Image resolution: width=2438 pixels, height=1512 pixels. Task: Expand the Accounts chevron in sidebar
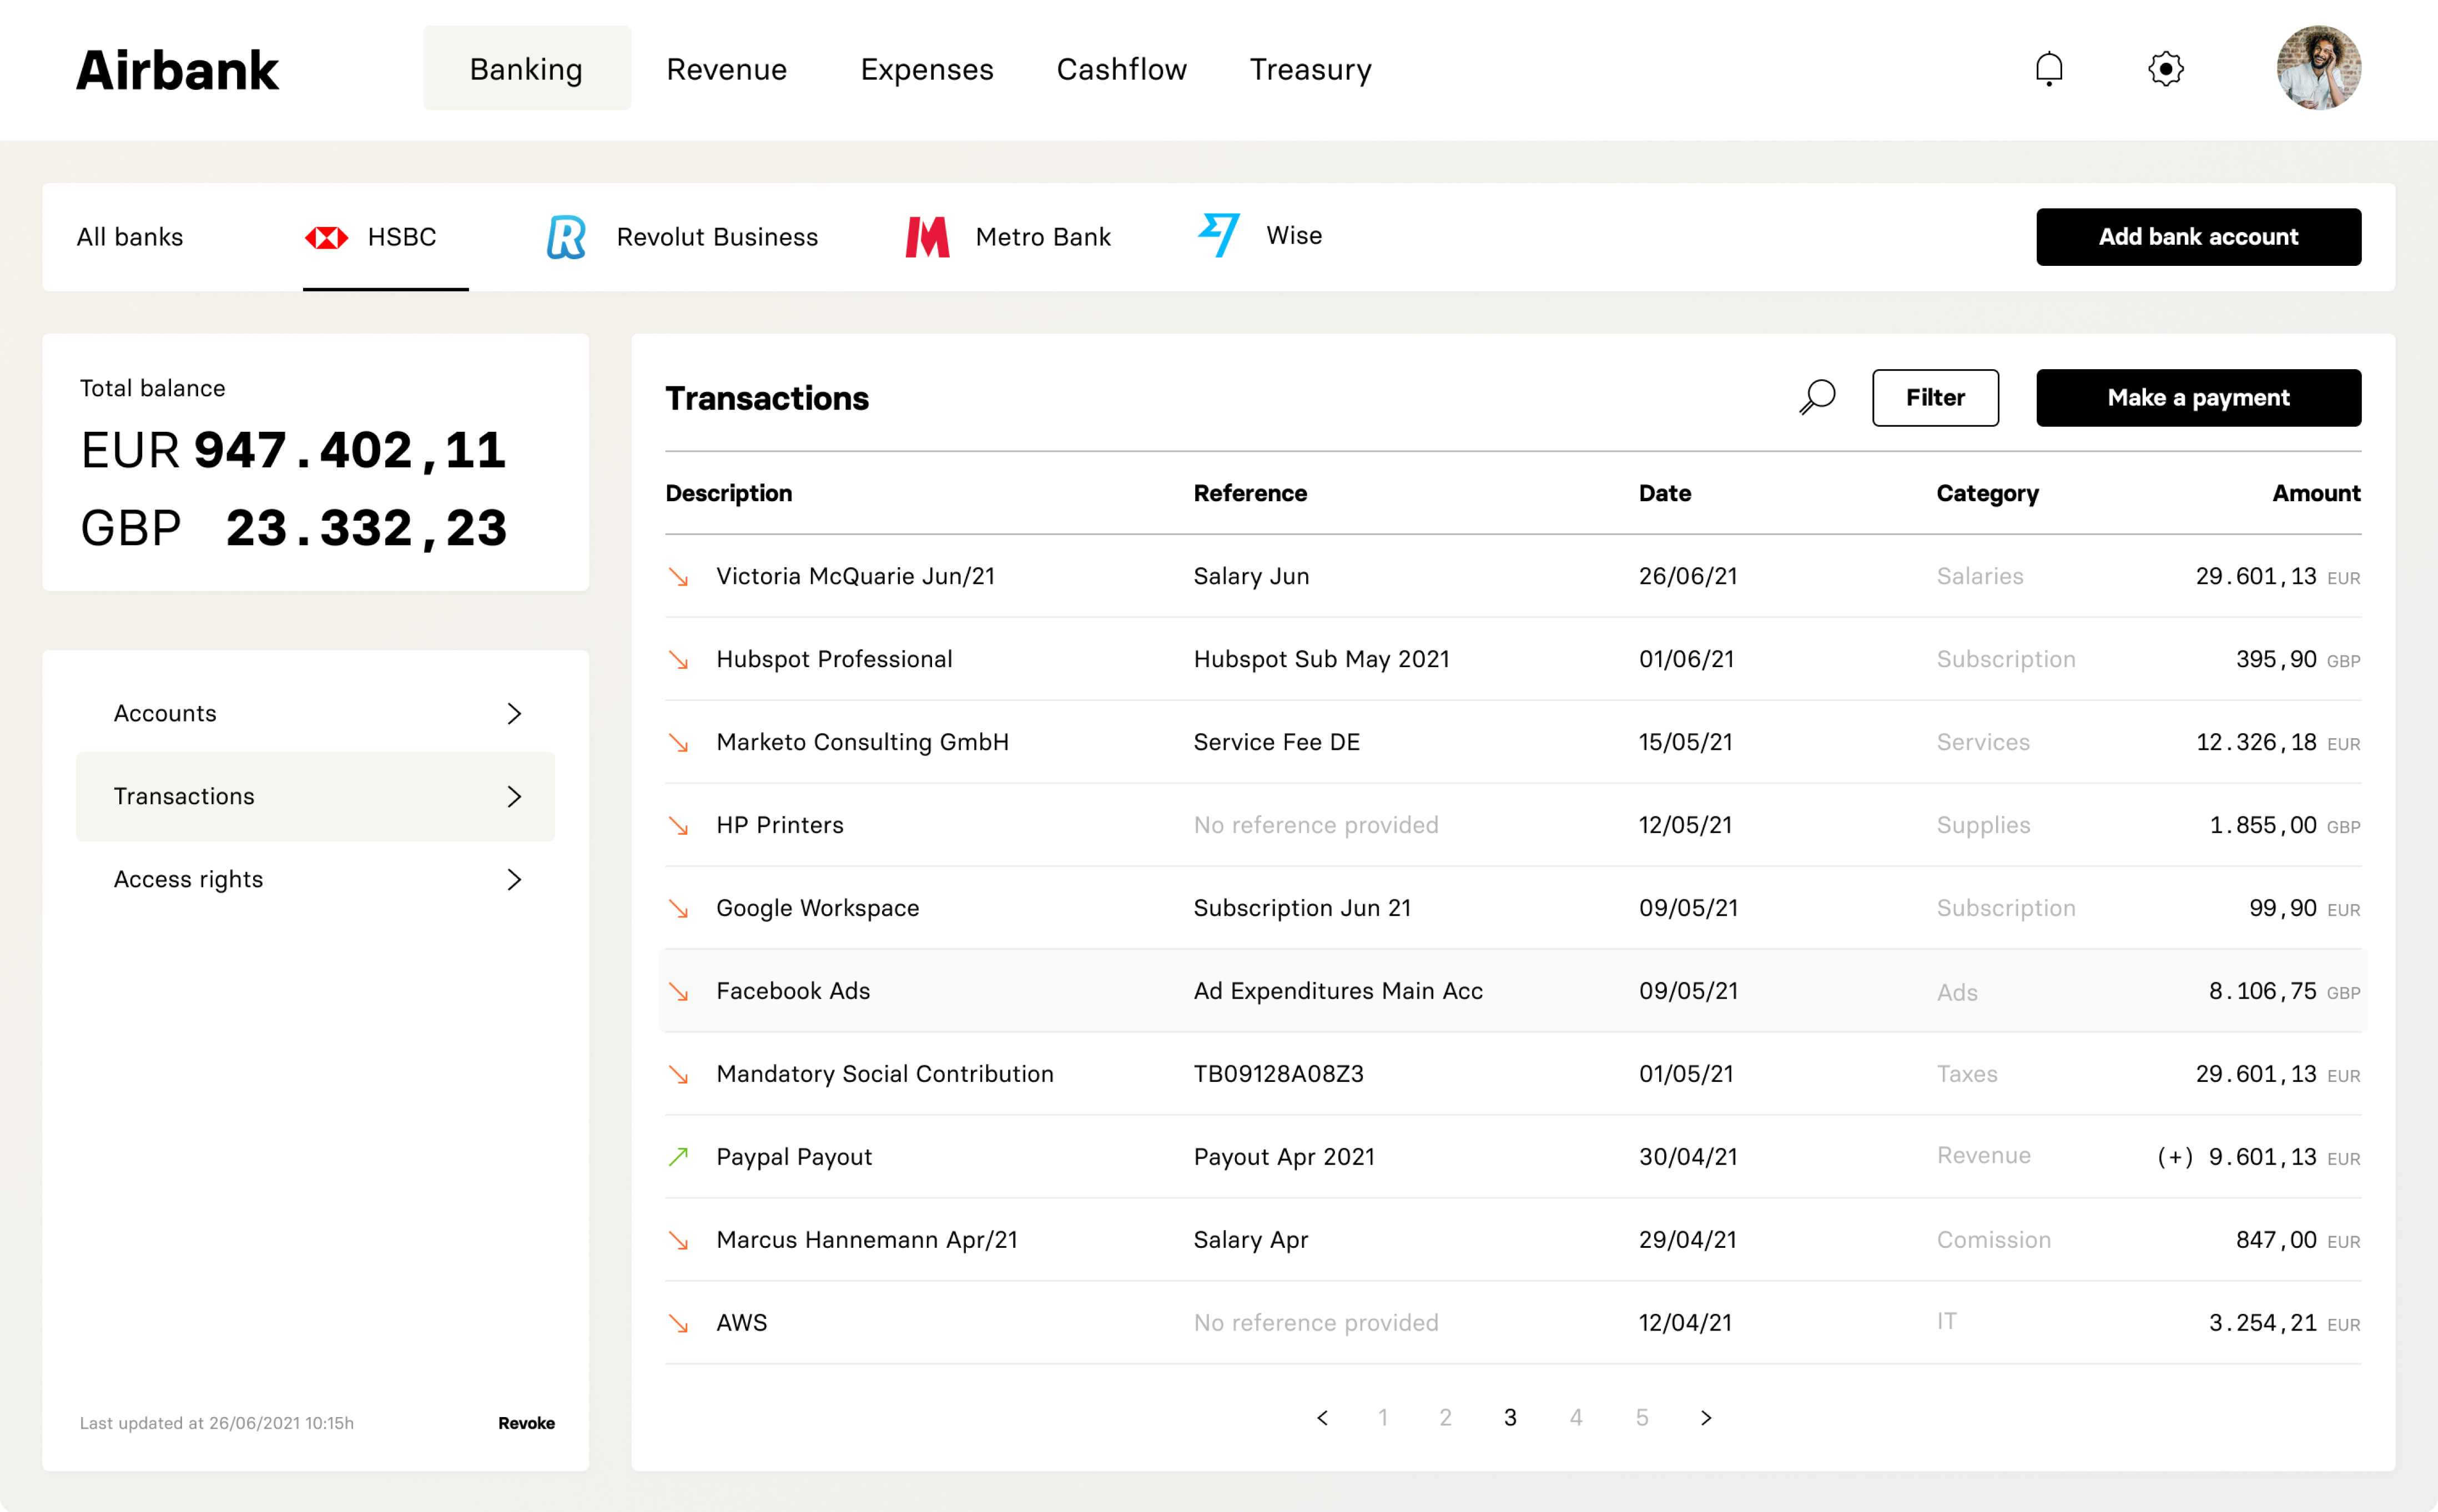pos(514,713)
